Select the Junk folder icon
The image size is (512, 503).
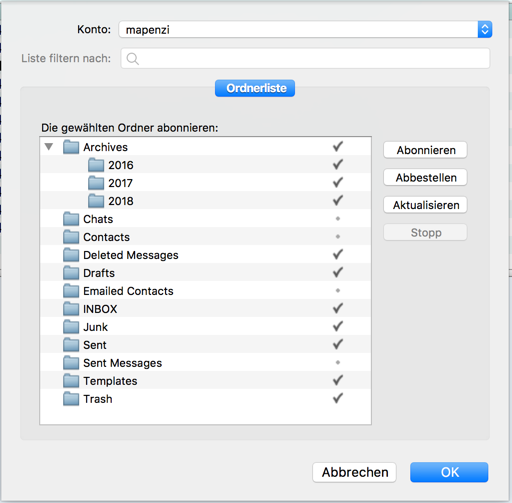[x=71, y=327]
